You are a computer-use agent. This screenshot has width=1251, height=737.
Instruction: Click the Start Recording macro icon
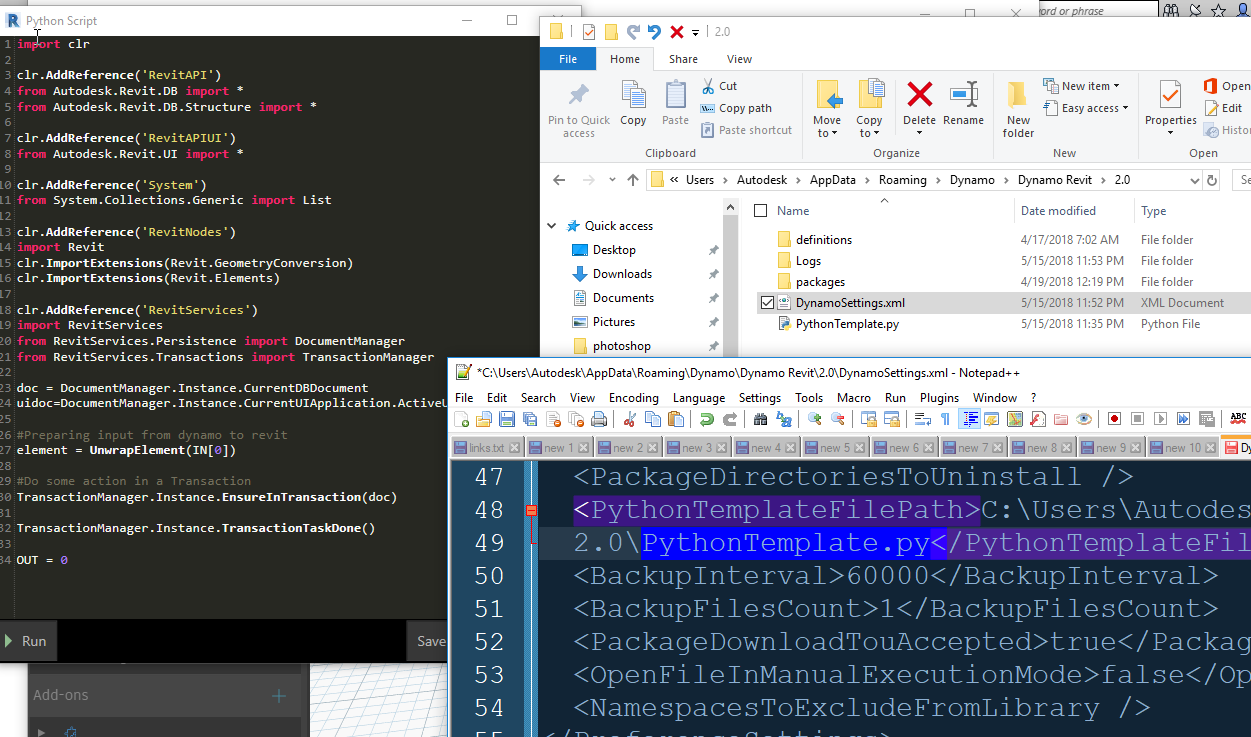[1113, 419]
